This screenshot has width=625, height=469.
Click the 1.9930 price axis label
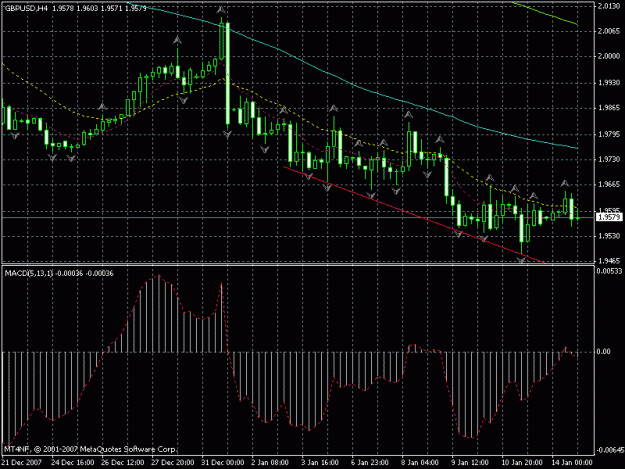pyautogui.click(x=609, y=82)
